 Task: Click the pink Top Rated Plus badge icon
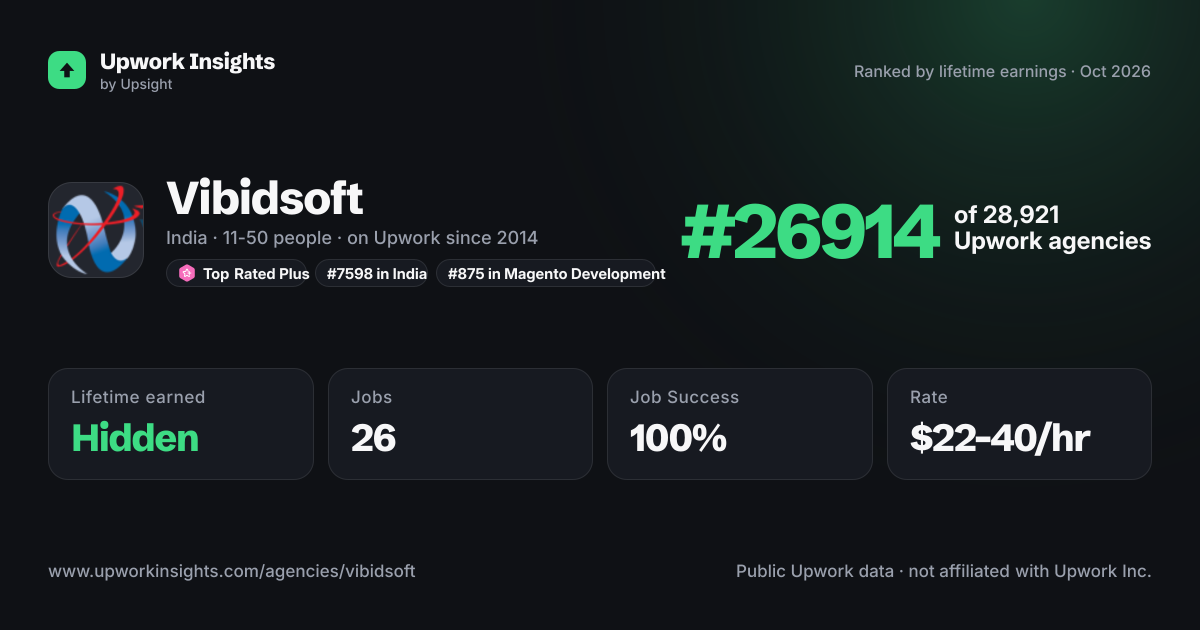pyautogui.click(x=186, y=273)
